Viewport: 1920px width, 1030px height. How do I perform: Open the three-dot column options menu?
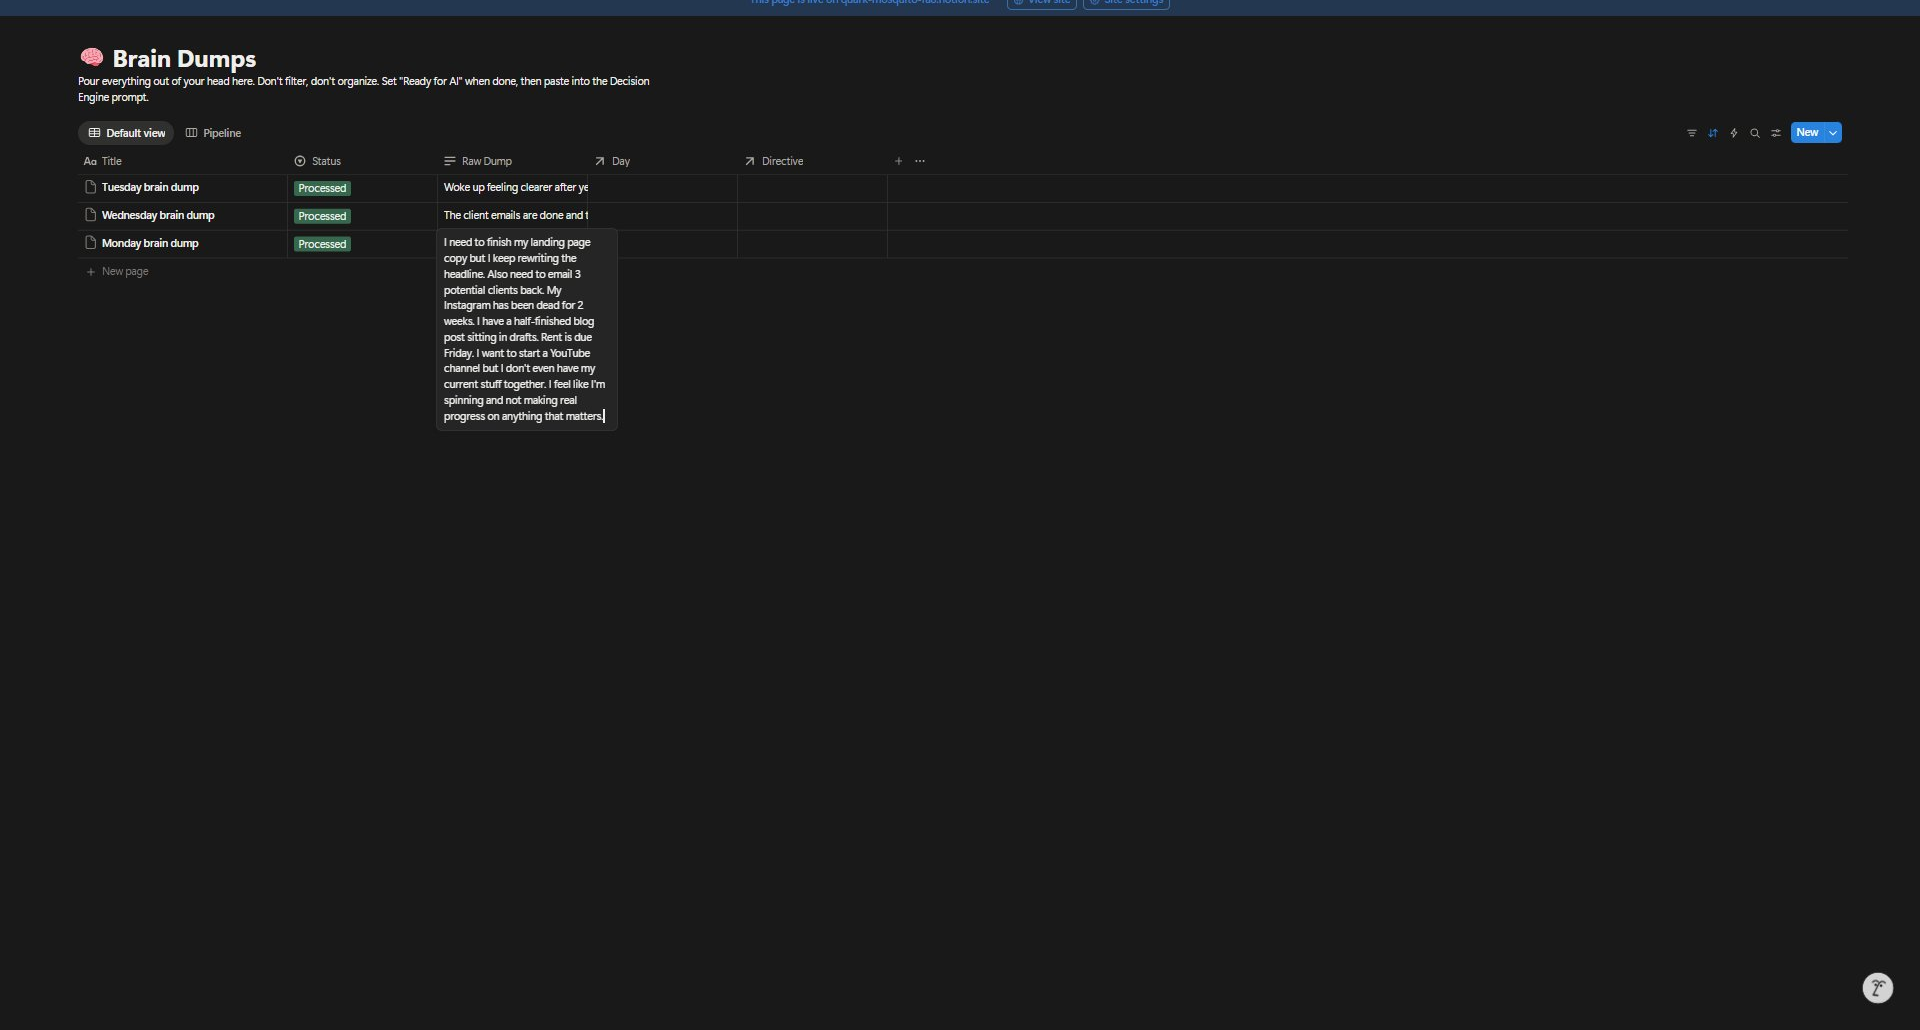point(920,161)
